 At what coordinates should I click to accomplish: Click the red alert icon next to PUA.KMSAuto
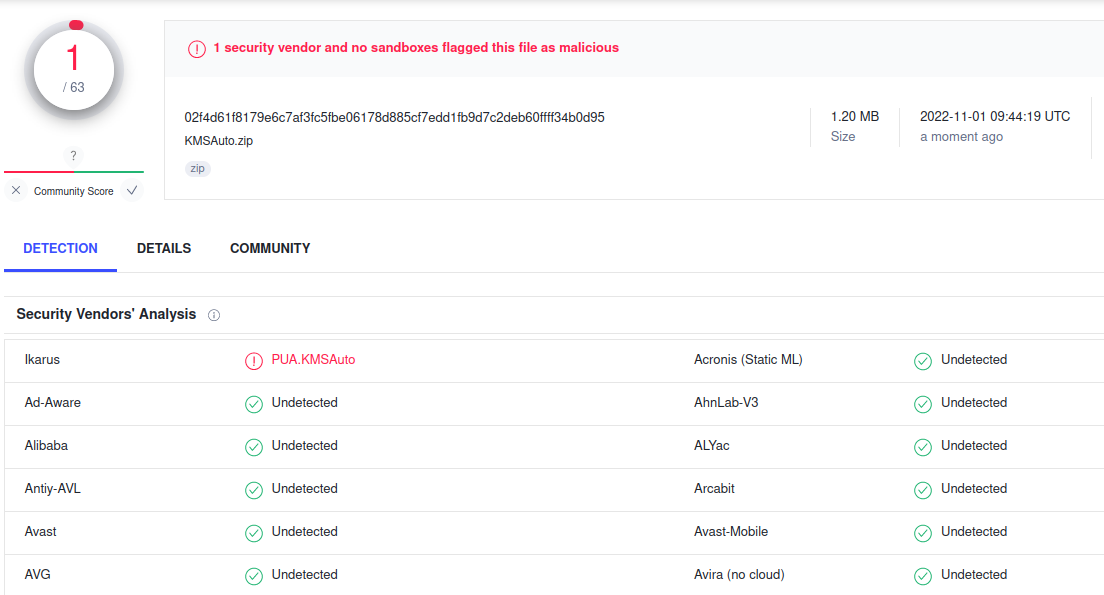[253, 361]
